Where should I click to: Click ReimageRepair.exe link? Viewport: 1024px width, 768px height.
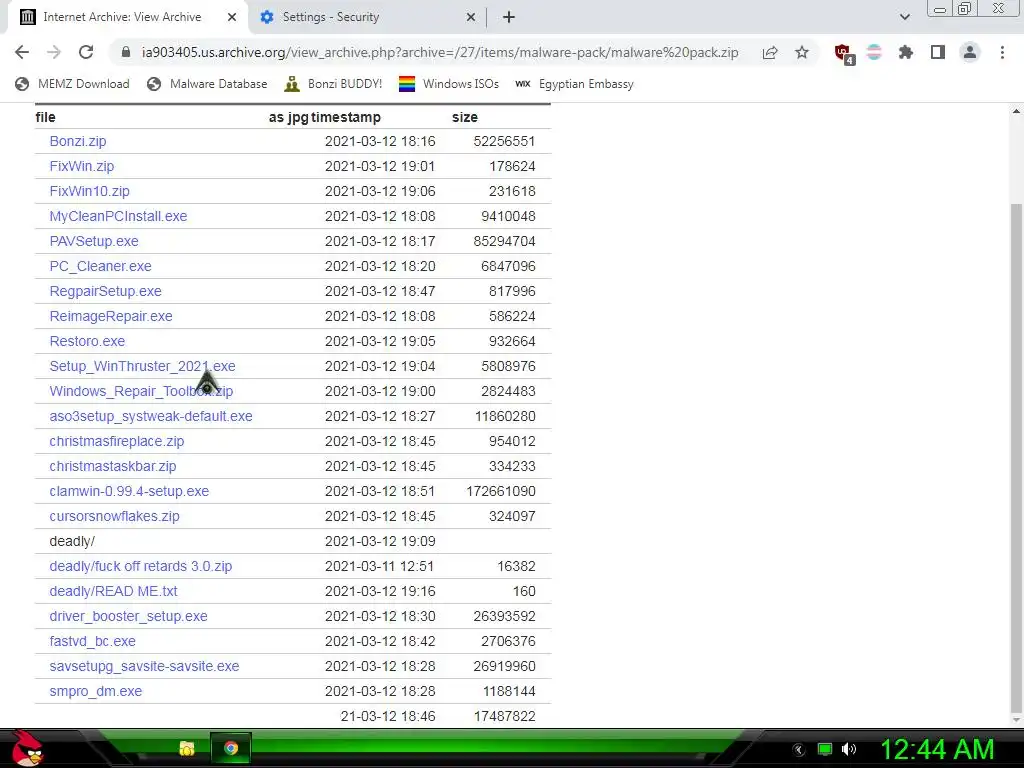pos(111,316)
